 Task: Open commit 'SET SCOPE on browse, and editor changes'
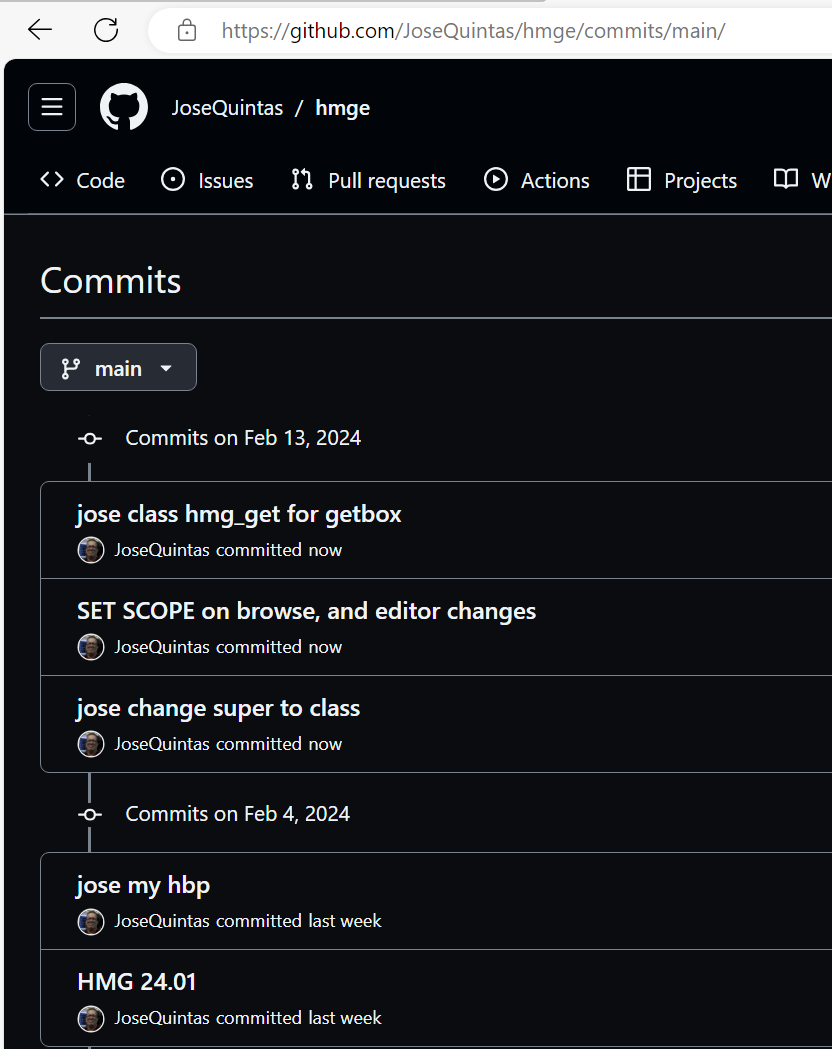[306, 611]
